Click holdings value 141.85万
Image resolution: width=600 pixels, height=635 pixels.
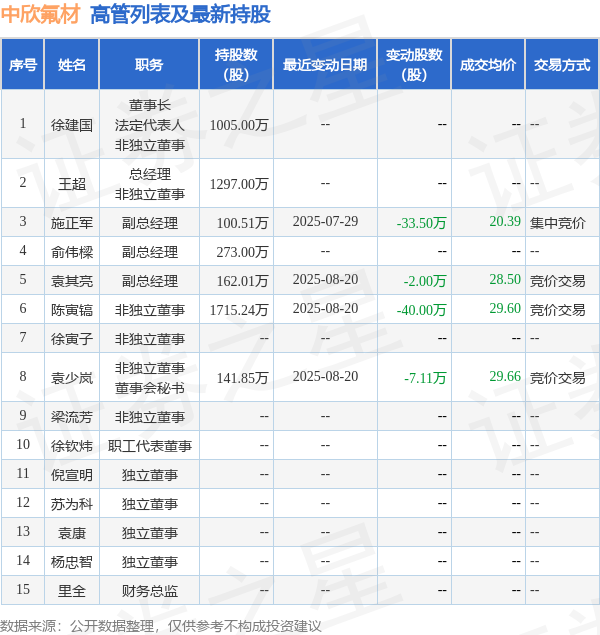243,378
